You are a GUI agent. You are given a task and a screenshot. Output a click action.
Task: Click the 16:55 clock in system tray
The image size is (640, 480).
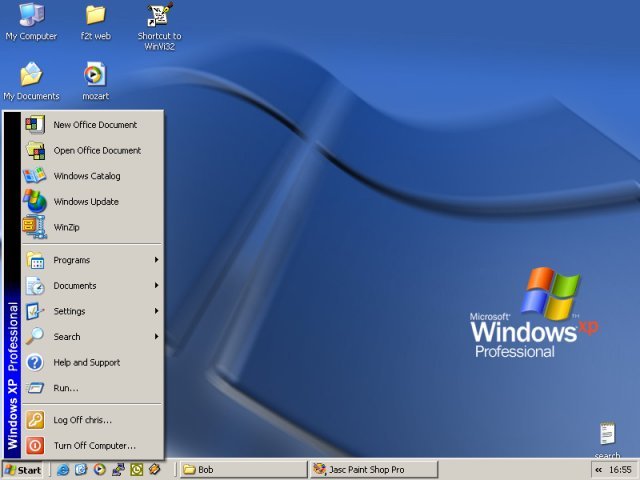[x=620, y=470]
